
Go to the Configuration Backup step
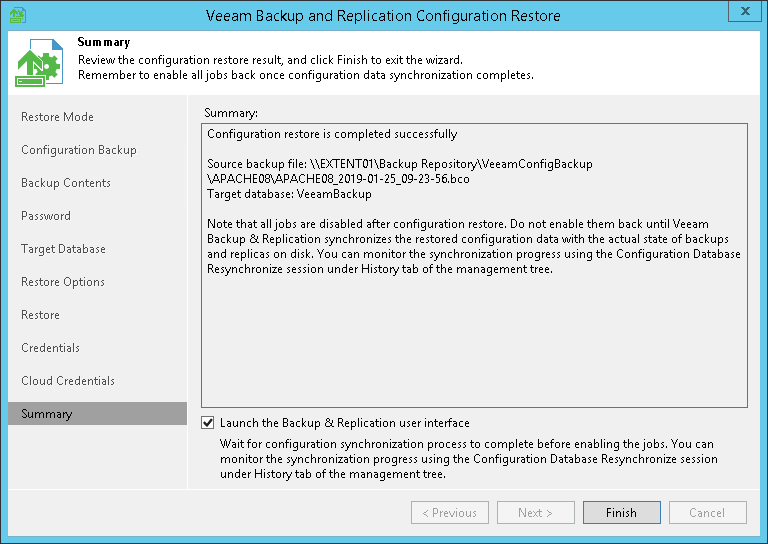point(79,150)
